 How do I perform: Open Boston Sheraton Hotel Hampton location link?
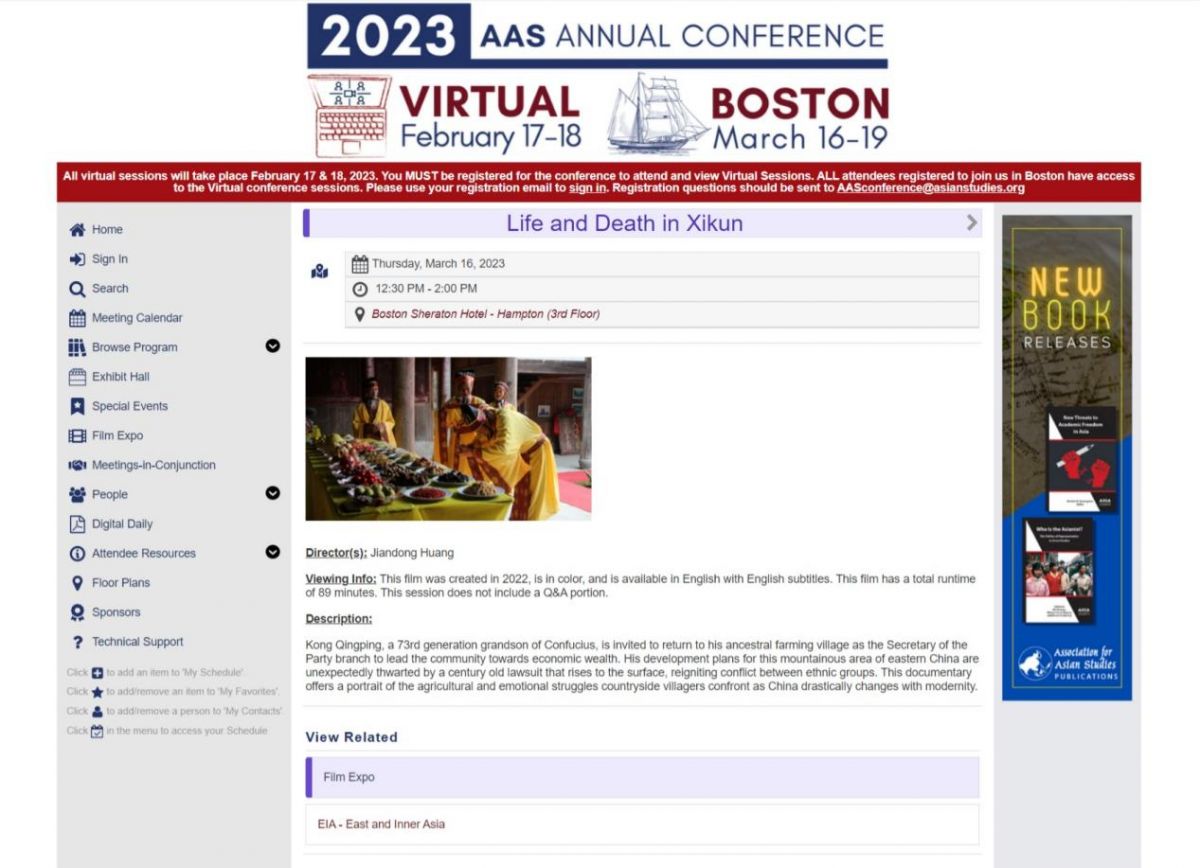[485, 314]
